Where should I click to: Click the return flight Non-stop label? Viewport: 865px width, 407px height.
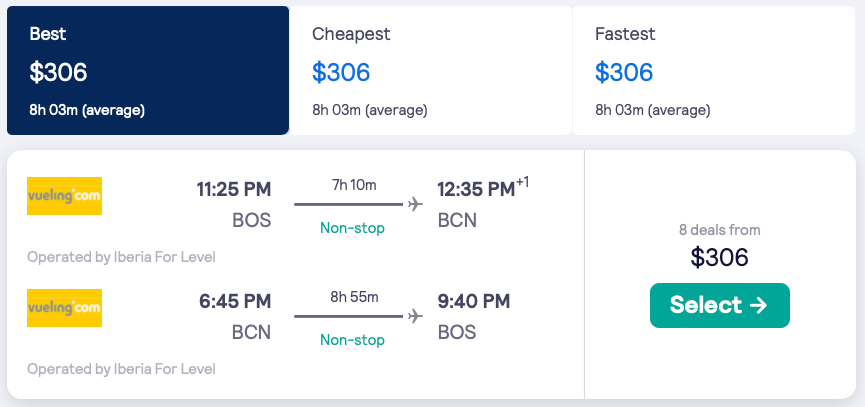[x=352, y=340]
